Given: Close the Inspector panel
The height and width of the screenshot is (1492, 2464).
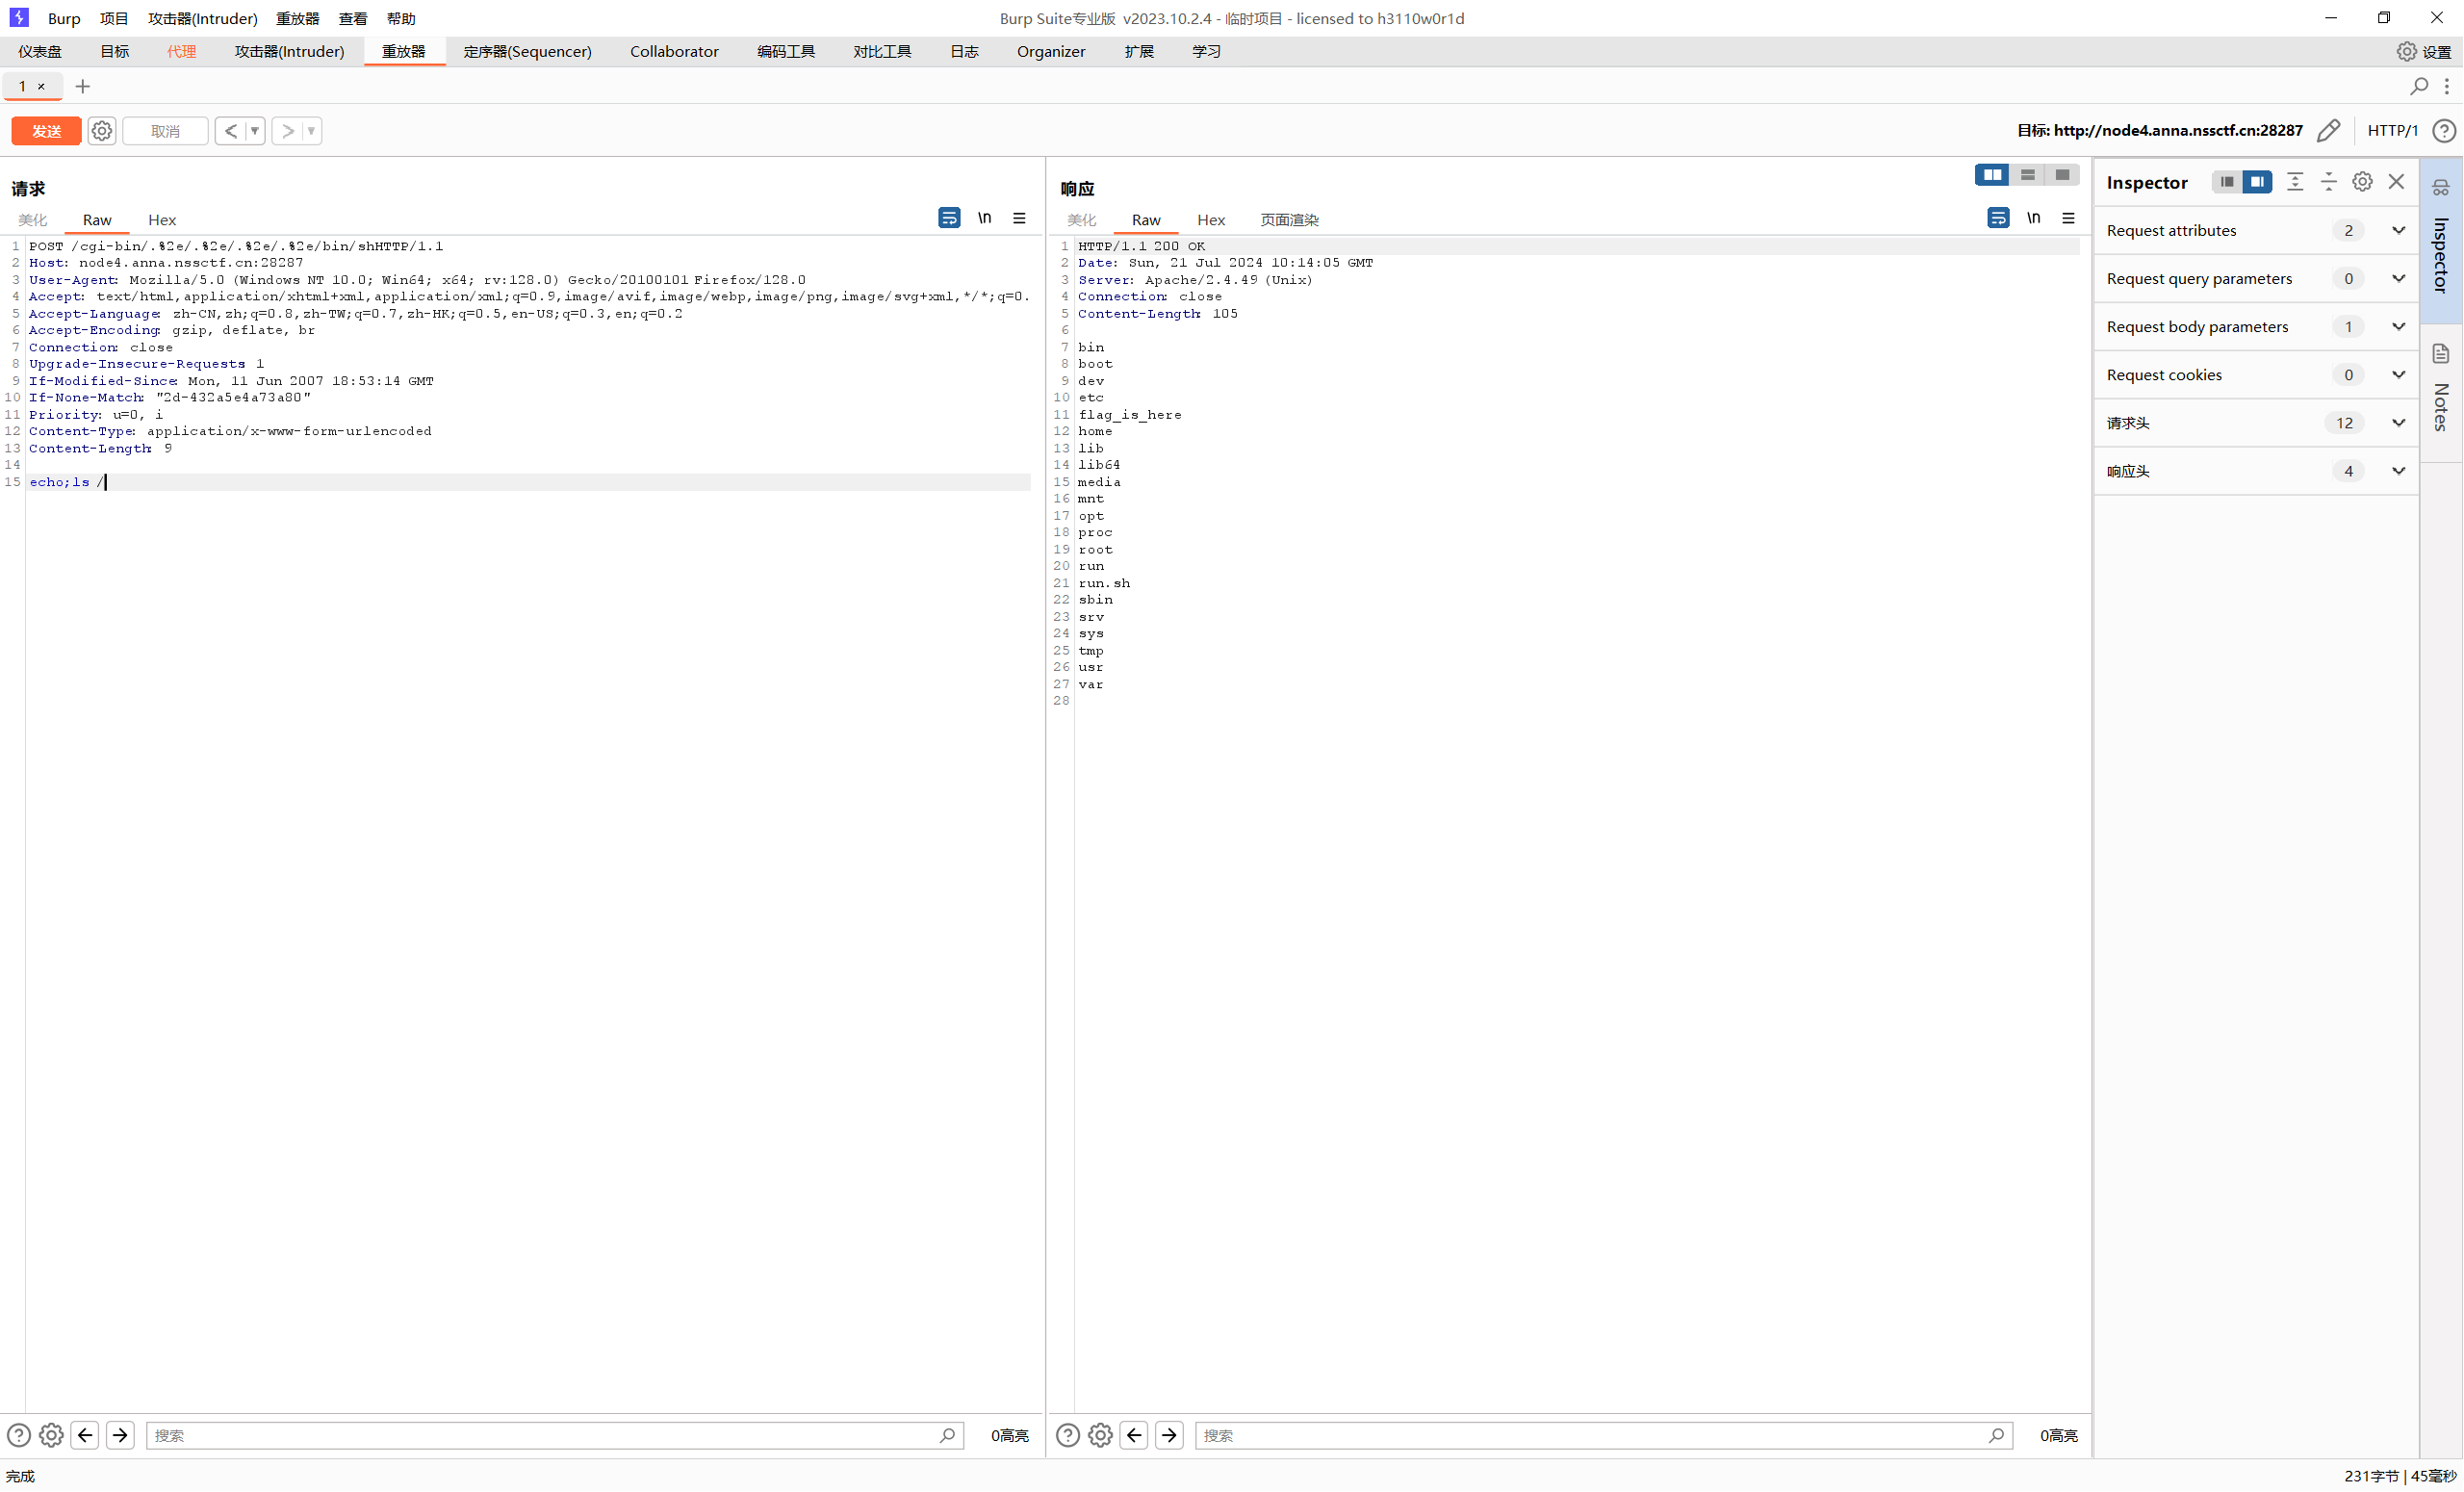Looking at the screenshot, I should (2396, 182).
